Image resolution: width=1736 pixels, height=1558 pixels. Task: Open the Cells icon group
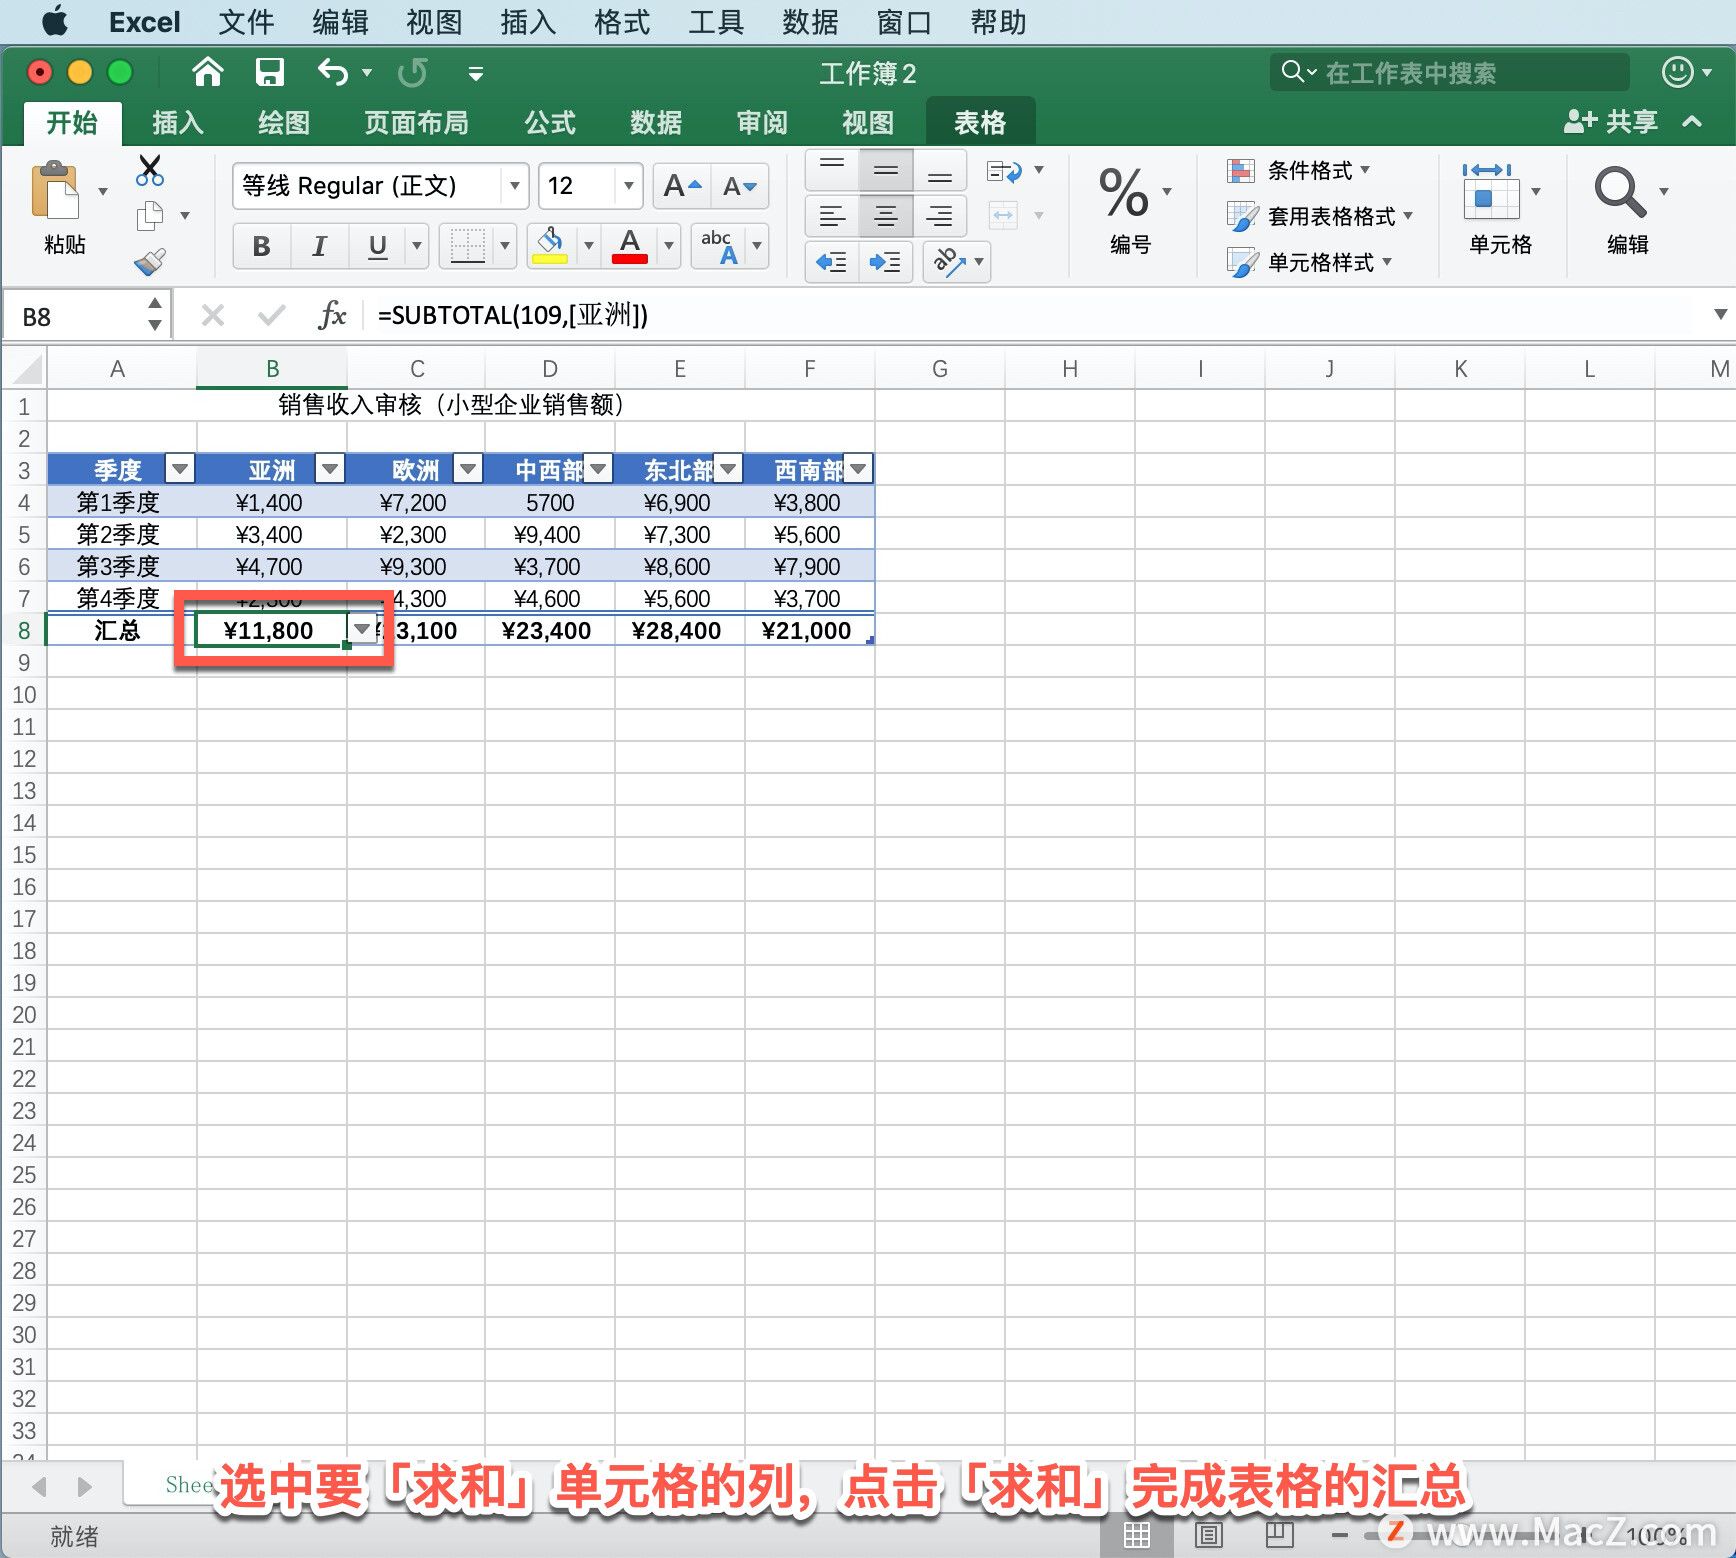(x=1491, y=191)
